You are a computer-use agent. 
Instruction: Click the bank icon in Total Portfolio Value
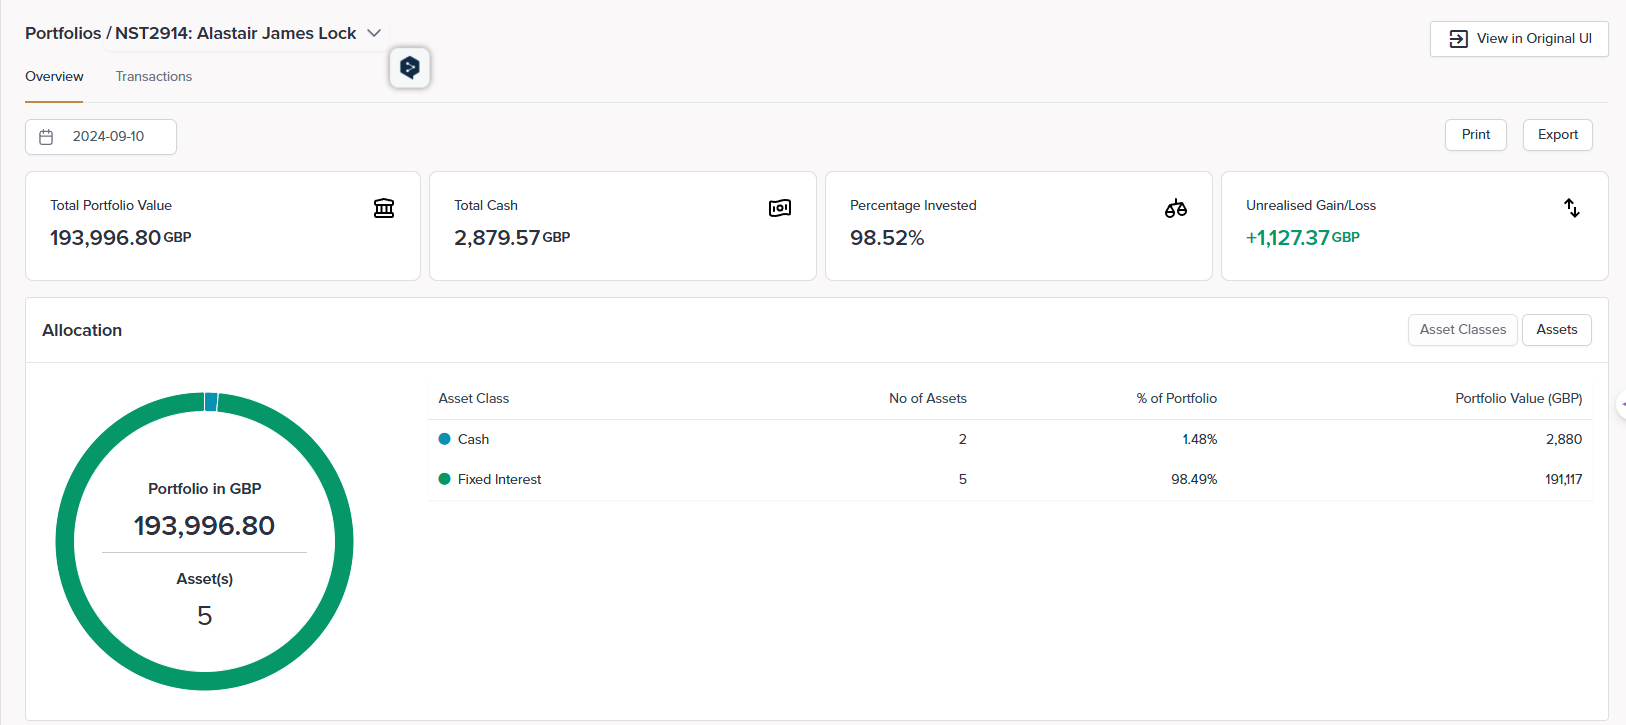click(x=384, y=208)
